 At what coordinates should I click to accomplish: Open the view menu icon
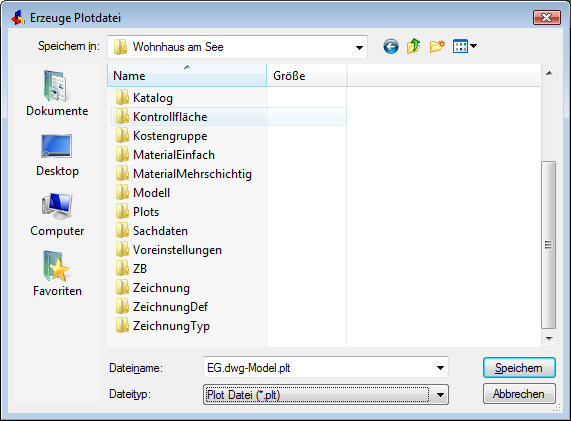(464, 47)
